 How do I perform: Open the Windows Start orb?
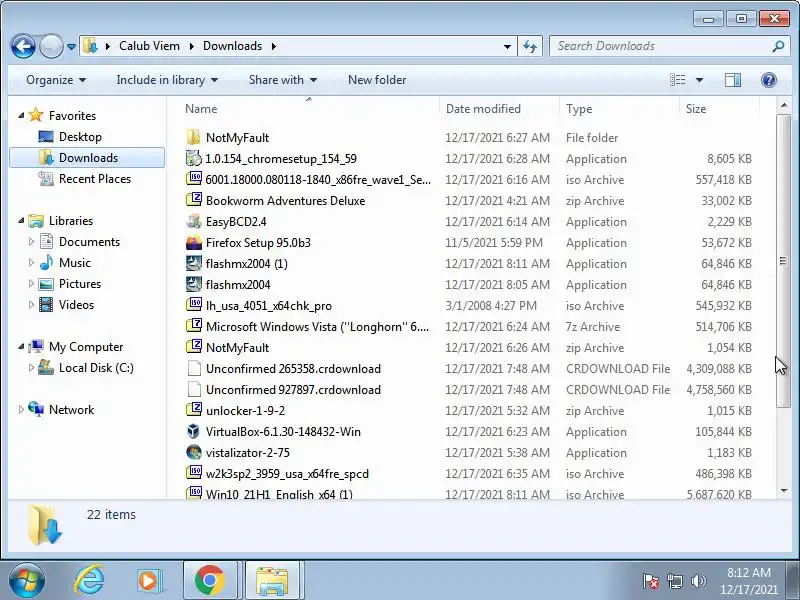(x=26, y=581)
